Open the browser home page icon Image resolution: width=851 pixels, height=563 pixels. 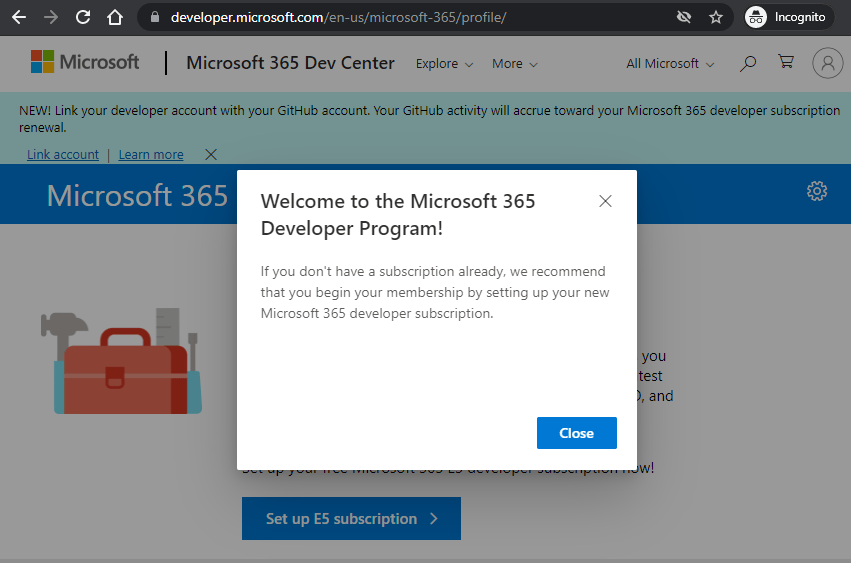115,17
